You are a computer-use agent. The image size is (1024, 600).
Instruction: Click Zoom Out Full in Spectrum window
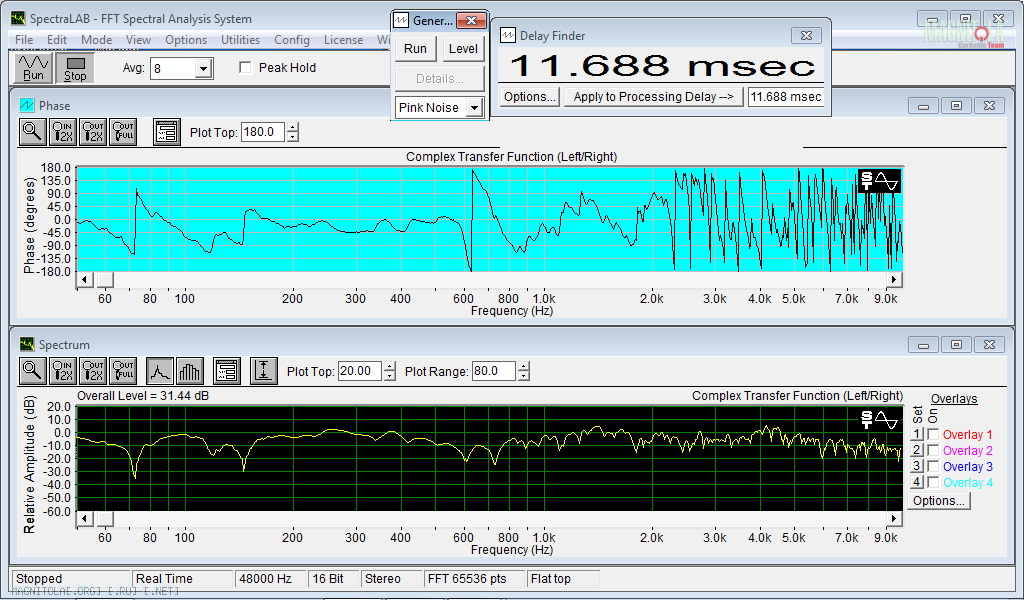[123, 371]
